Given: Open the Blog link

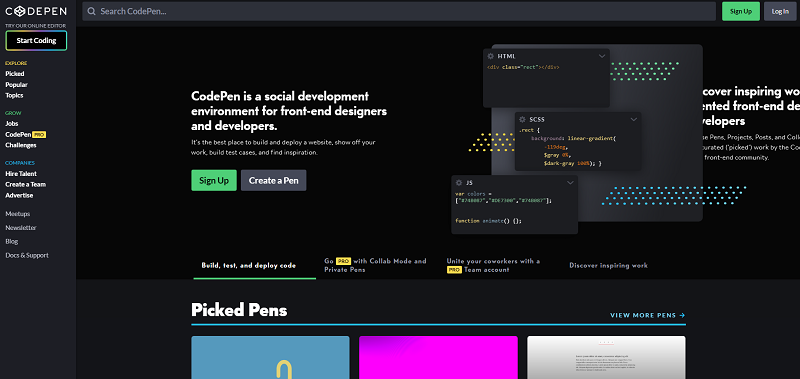Looking at the screenshot, I should click(12, 241).
